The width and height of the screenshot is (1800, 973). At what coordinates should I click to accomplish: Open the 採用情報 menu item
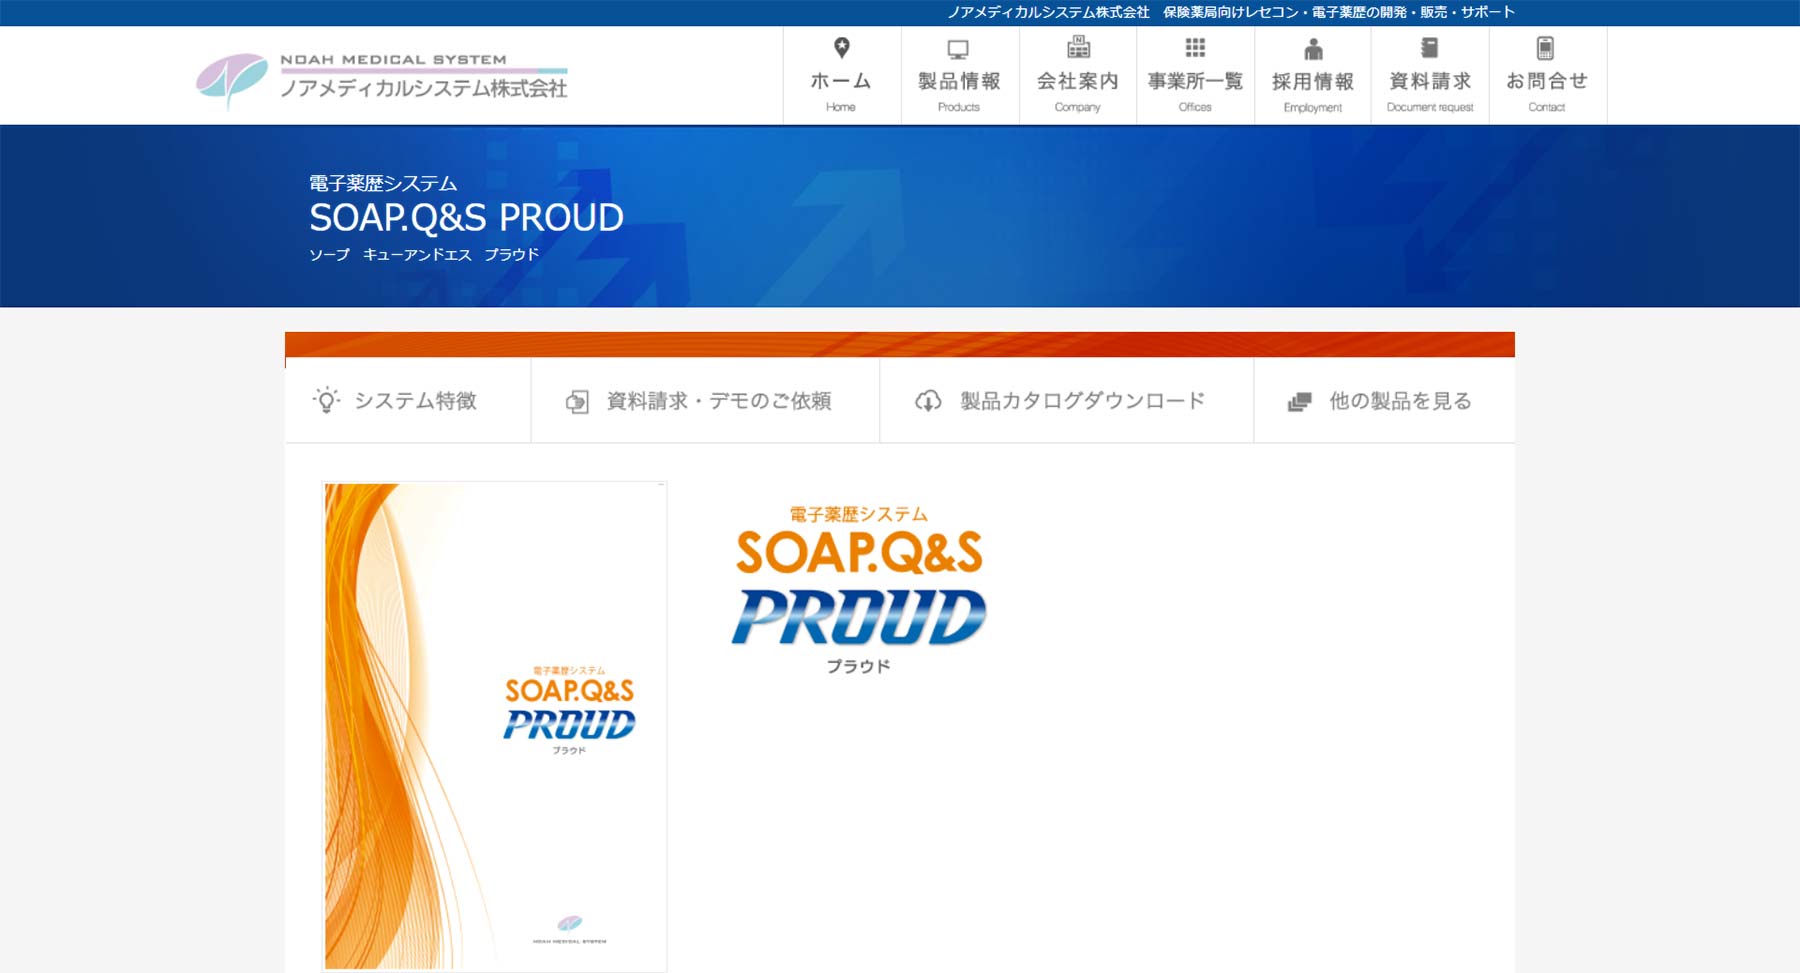1313,75
